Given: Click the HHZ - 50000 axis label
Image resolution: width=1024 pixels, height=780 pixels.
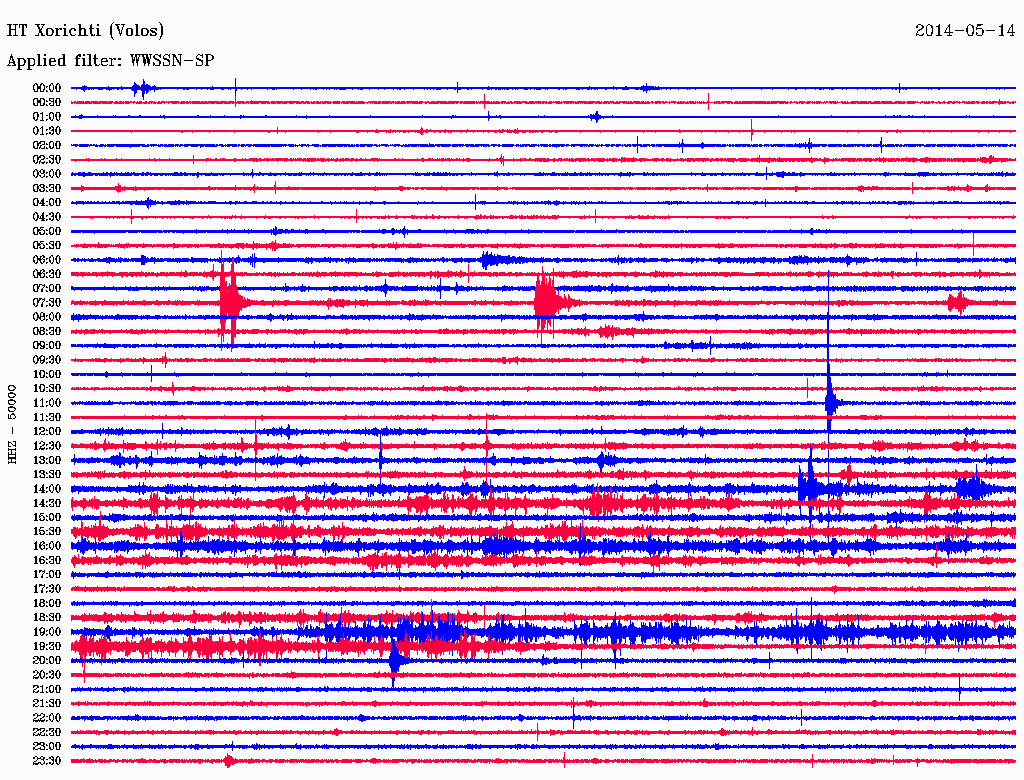Looking at the screenshot, I should [x=12, y=424].
